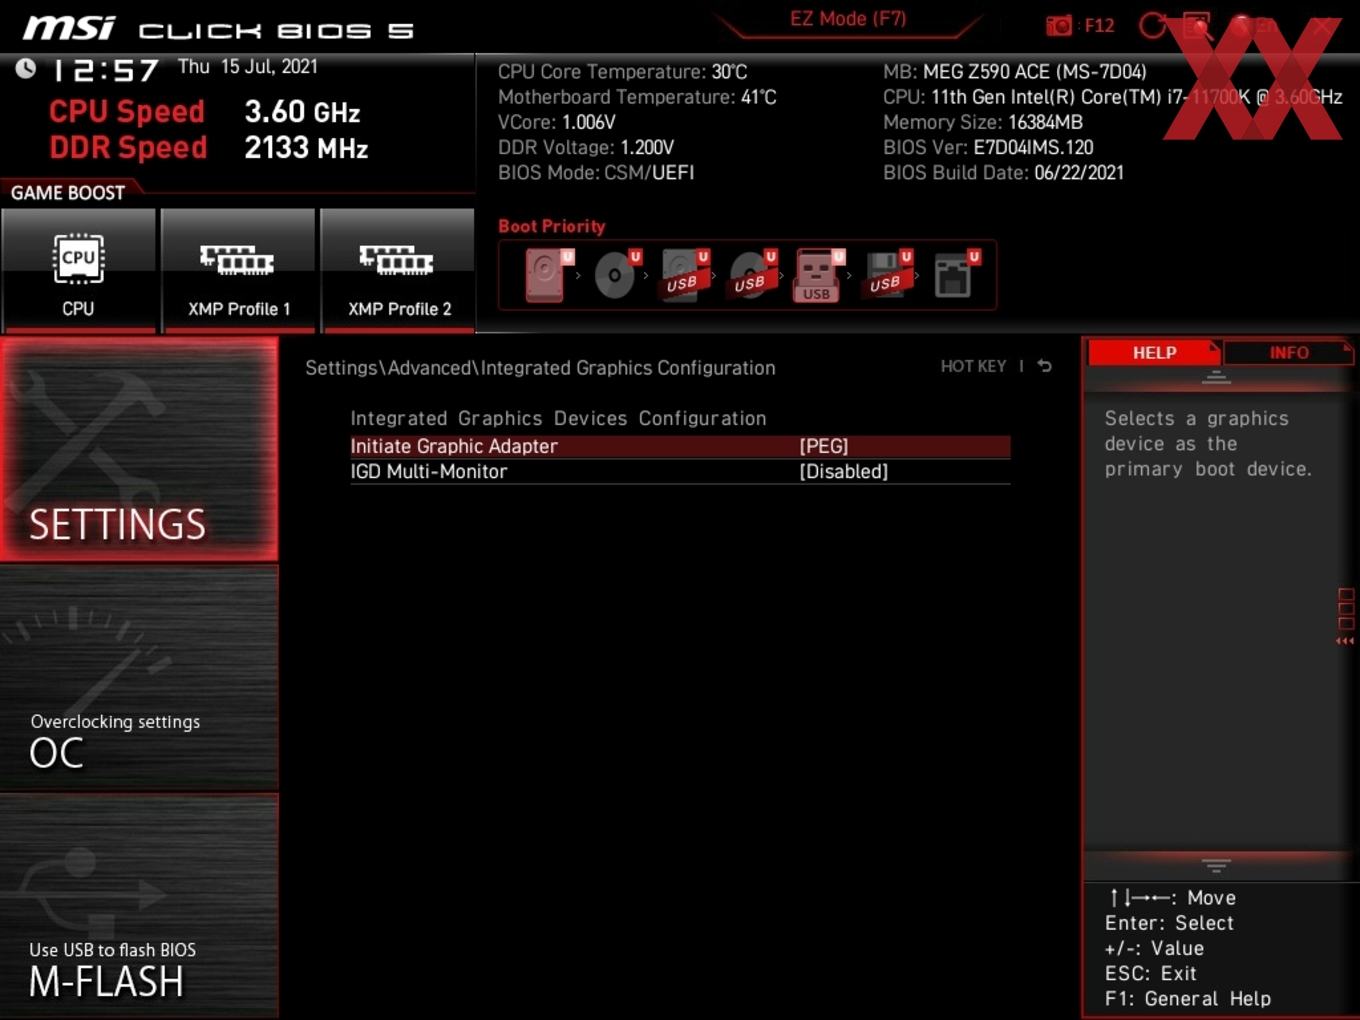Click the help panel scroll-down handle
Image resolution: width=1360 pixels, height=1020 pixels.
(x=1216, y=864)
